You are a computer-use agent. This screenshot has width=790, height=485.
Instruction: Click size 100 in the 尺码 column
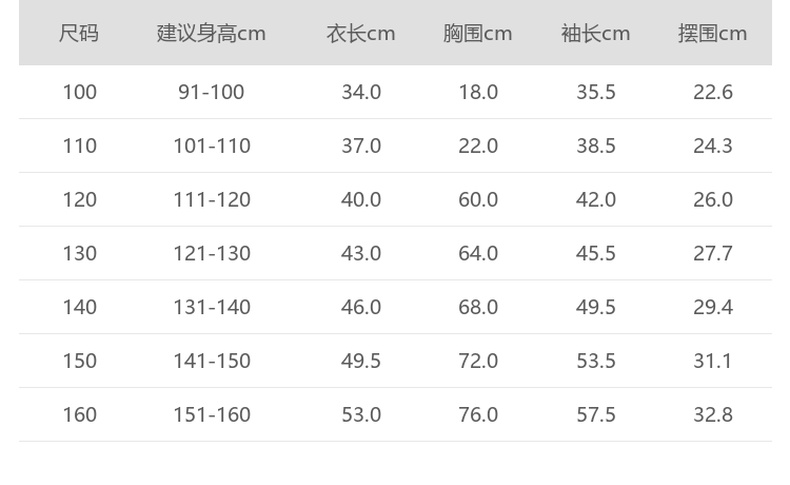pyautogui.click(x=79, y=92)
